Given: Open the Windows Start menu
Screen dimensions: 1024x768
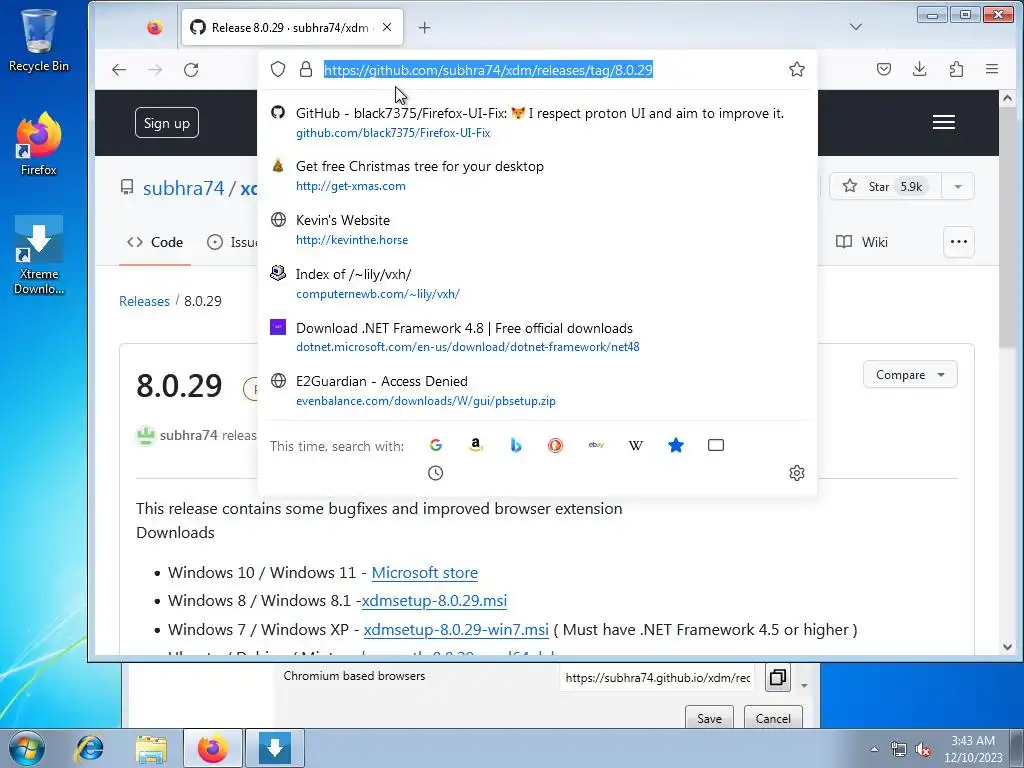Looking at the screenshot, I should pyautogui.click(x=27, y=748).
